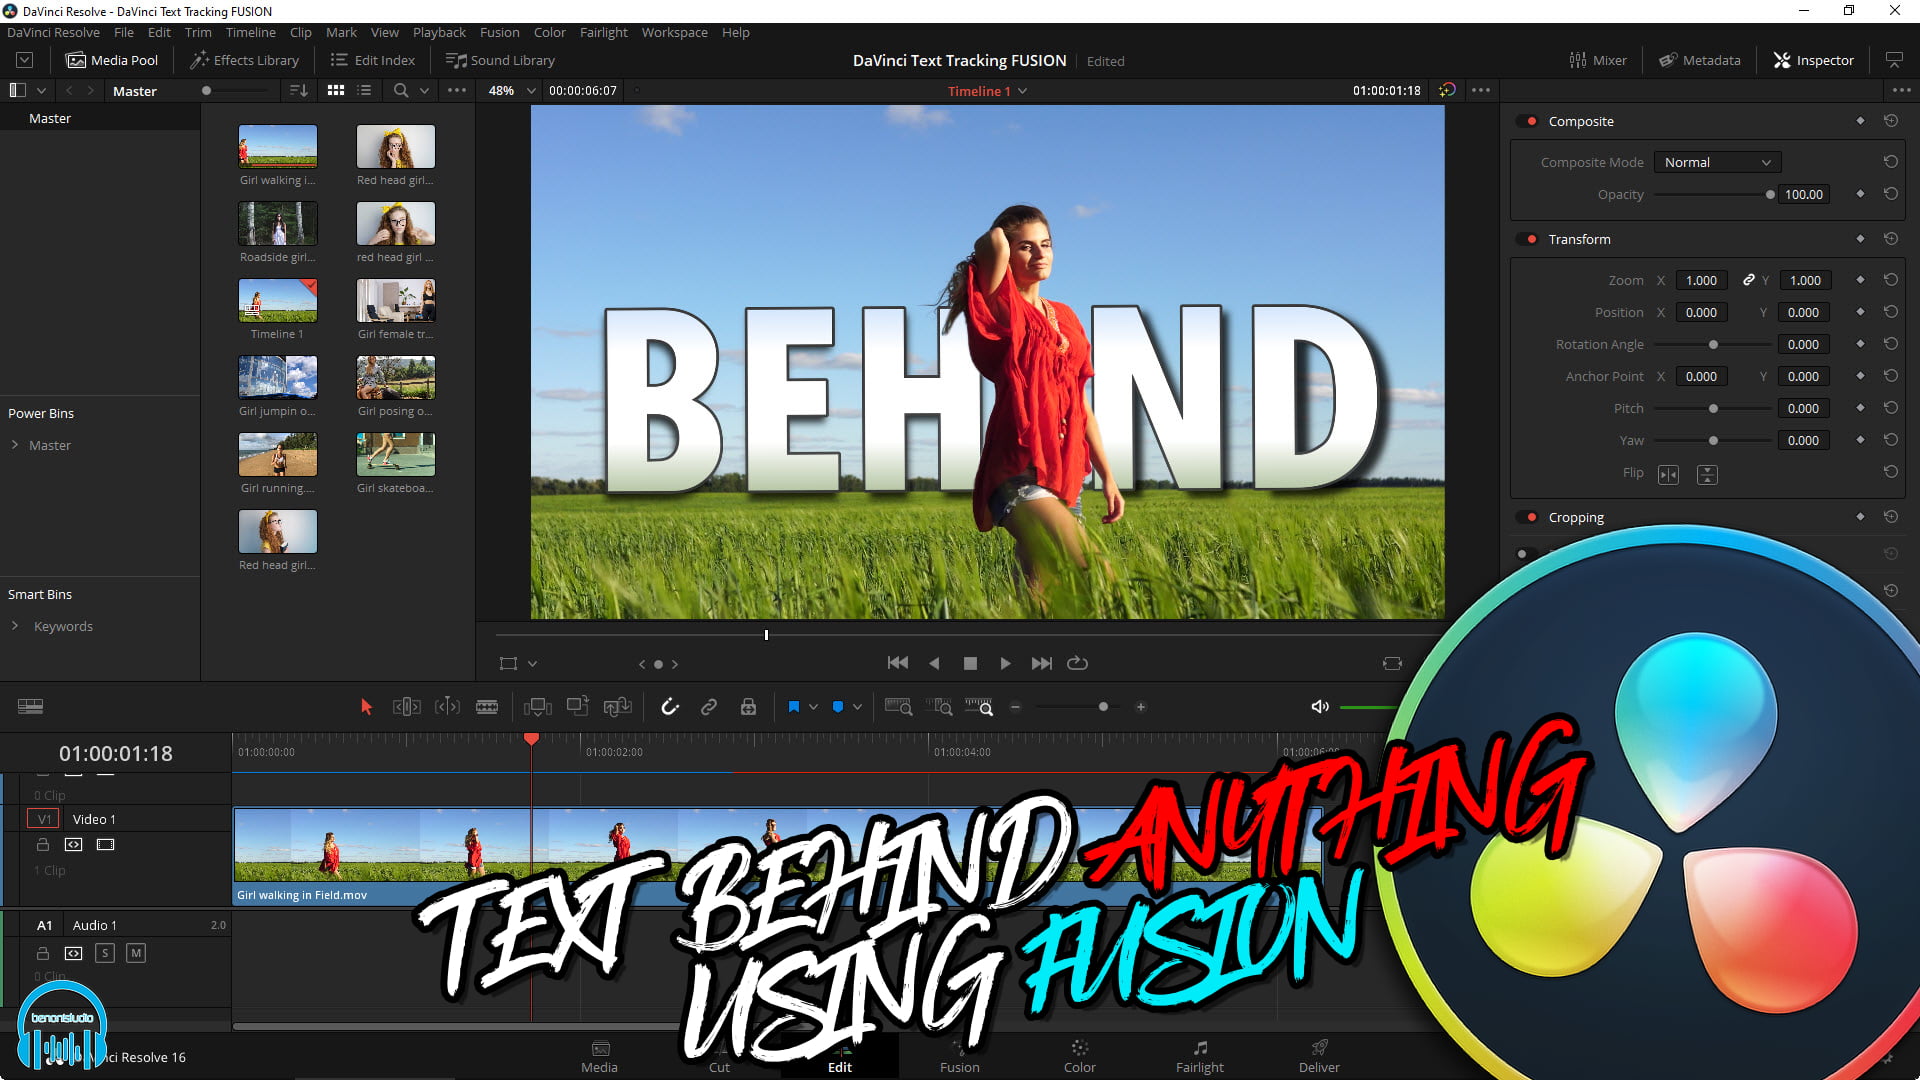Screen dimensions: 1920x1080
Task: Open the Effects Library panel
Action: [x=243, y=60]
